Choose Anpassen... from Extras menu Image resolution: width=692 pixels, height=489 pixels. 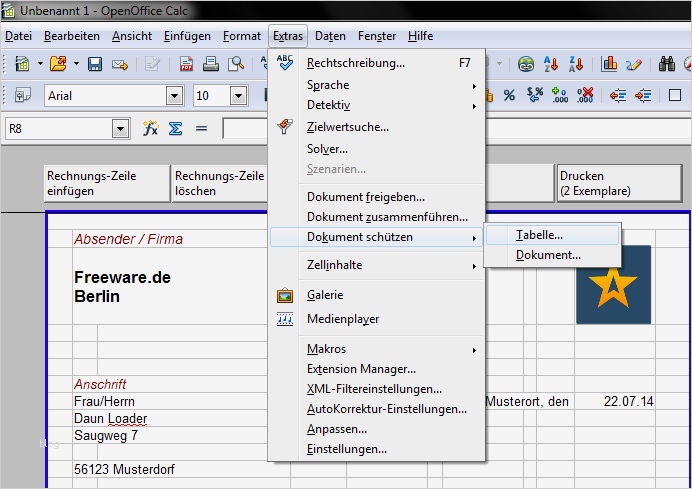point(377,429)
